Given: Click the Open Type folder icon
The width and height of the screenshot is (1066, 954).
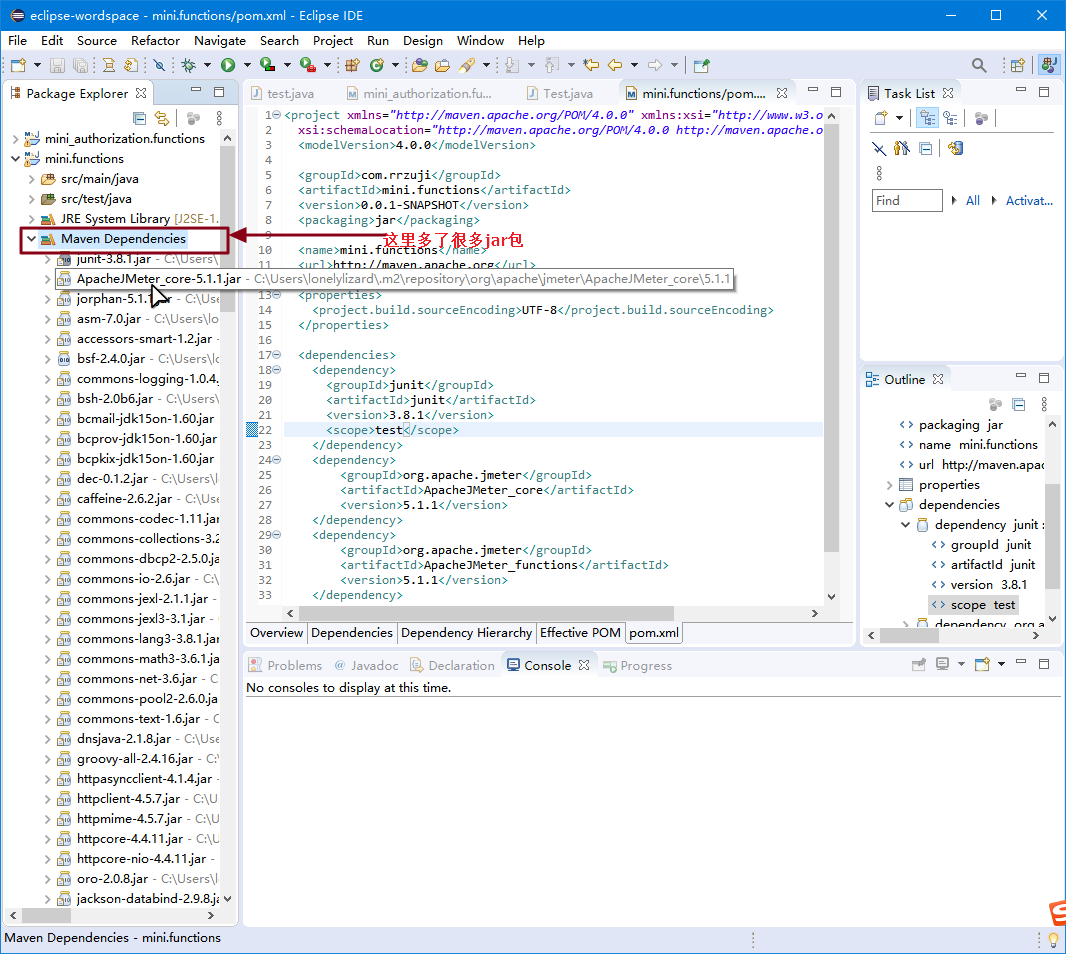Looking at the screenshot, I should pyautogui.click(x=419, y=65).
